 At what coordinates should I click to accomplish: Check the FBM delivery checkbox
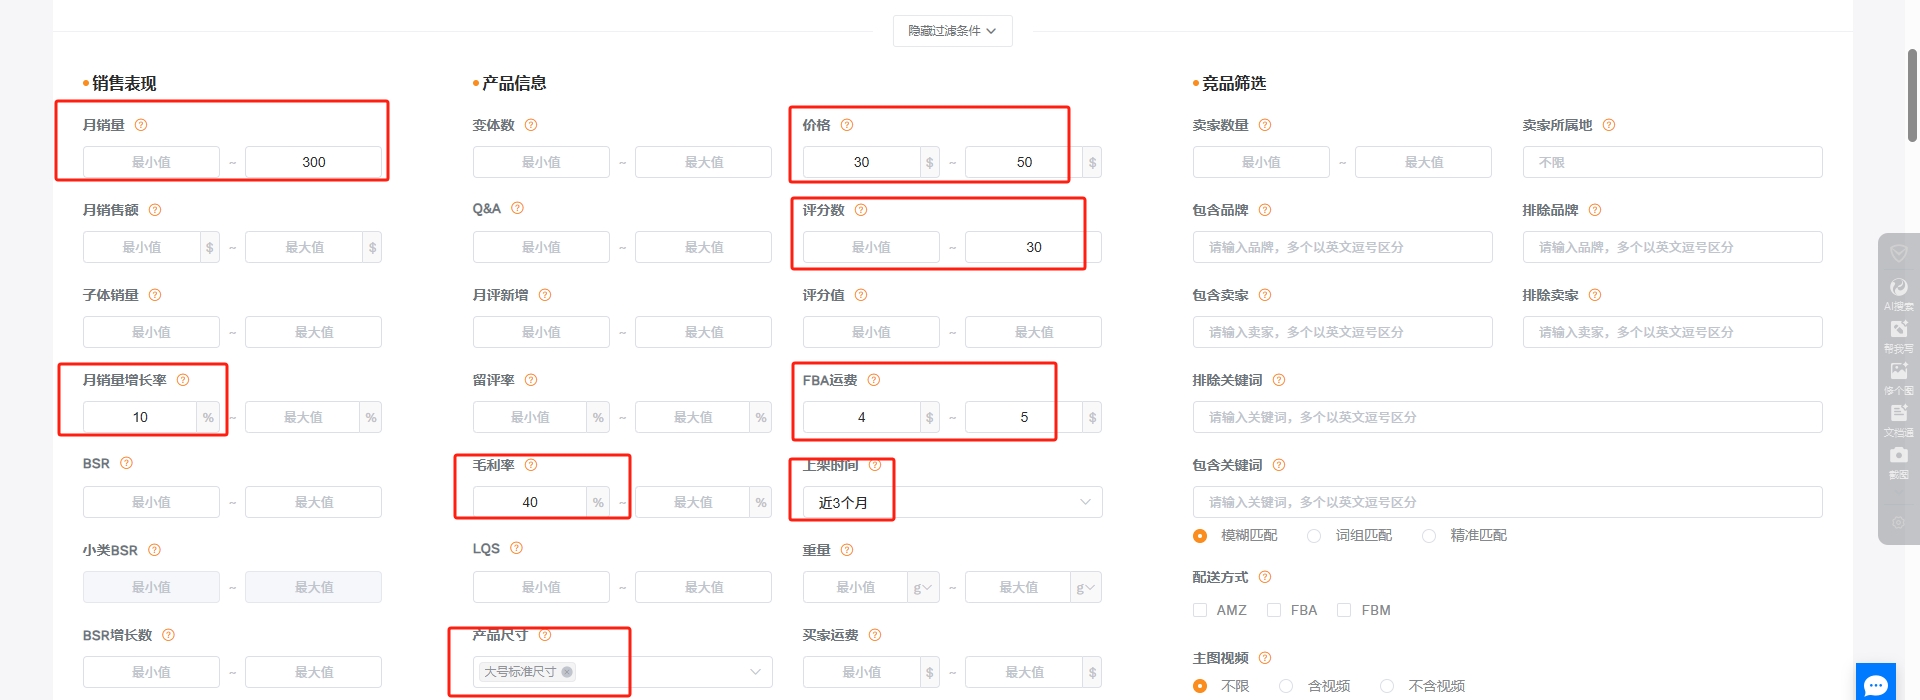[1344, 610]
